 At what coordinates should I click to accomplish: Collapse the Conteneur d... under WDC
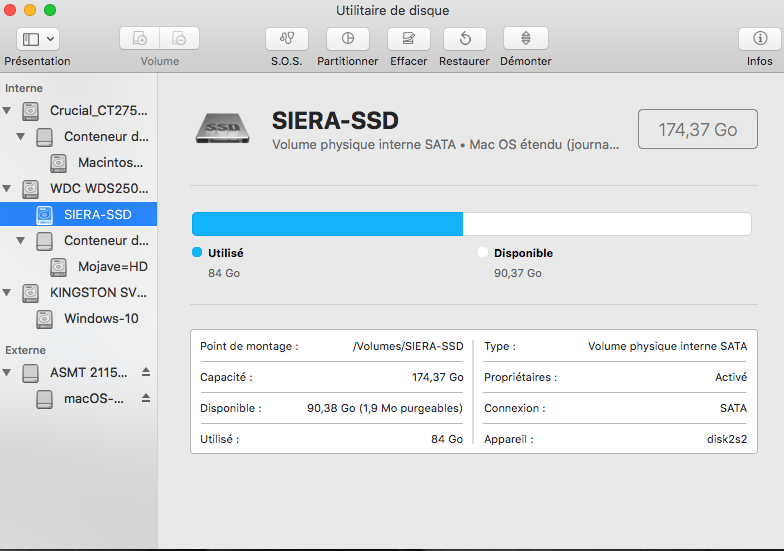[20, 240]
